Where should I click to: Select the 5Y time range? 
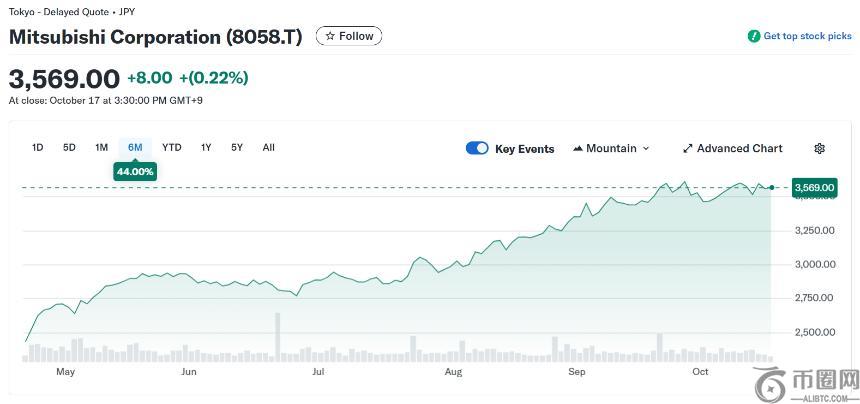click(237, 148)
